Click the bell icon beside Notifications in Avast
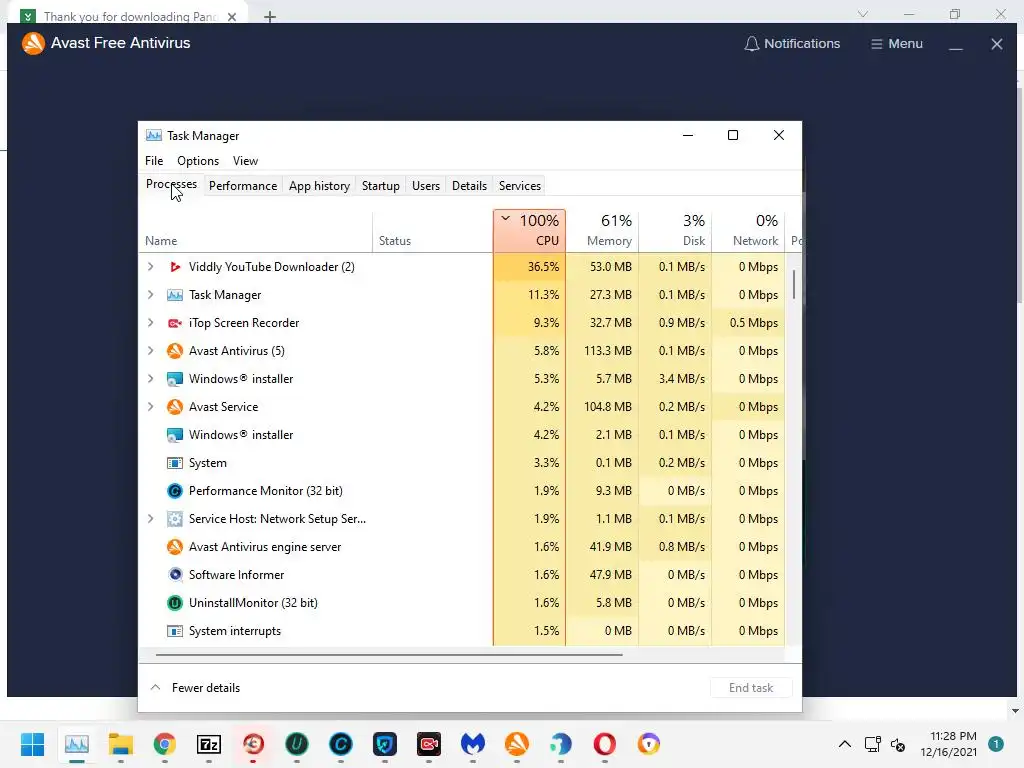The height and width of the screenshot is (768, 1024). point(752,44)
